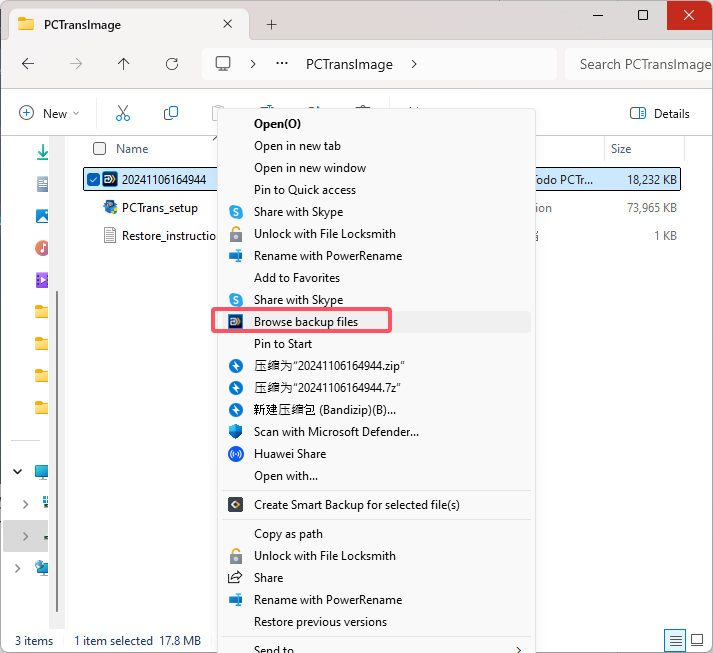
Task: Open the New dropdown menu
Action: tap(49, 113)
